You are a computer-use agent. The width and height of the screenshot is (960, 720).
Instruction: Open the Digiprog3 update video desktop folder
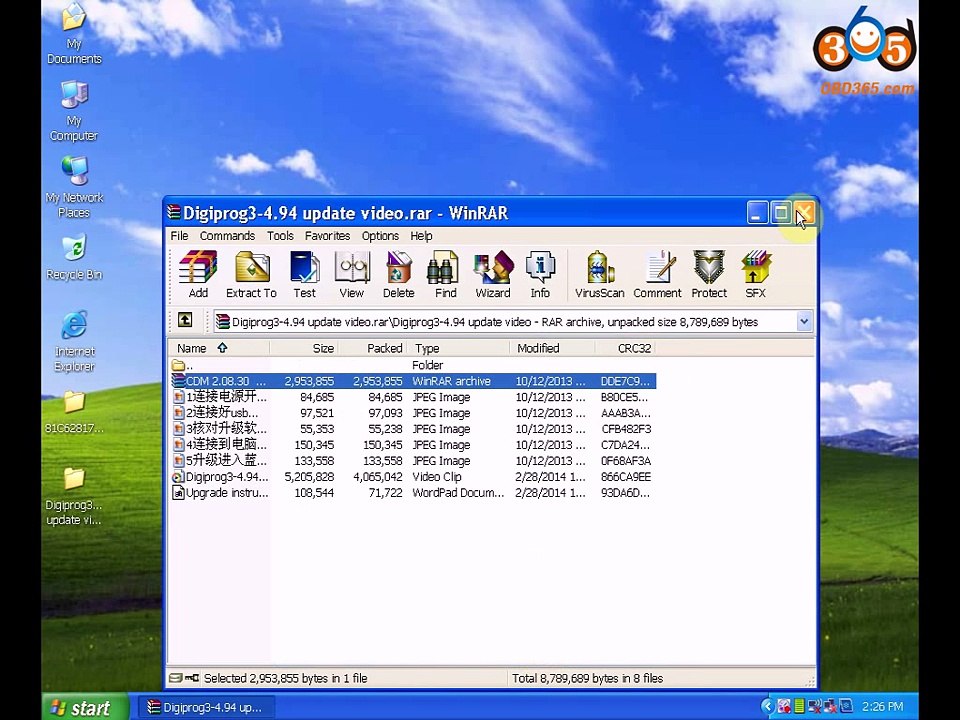click(x=74, y=497)
